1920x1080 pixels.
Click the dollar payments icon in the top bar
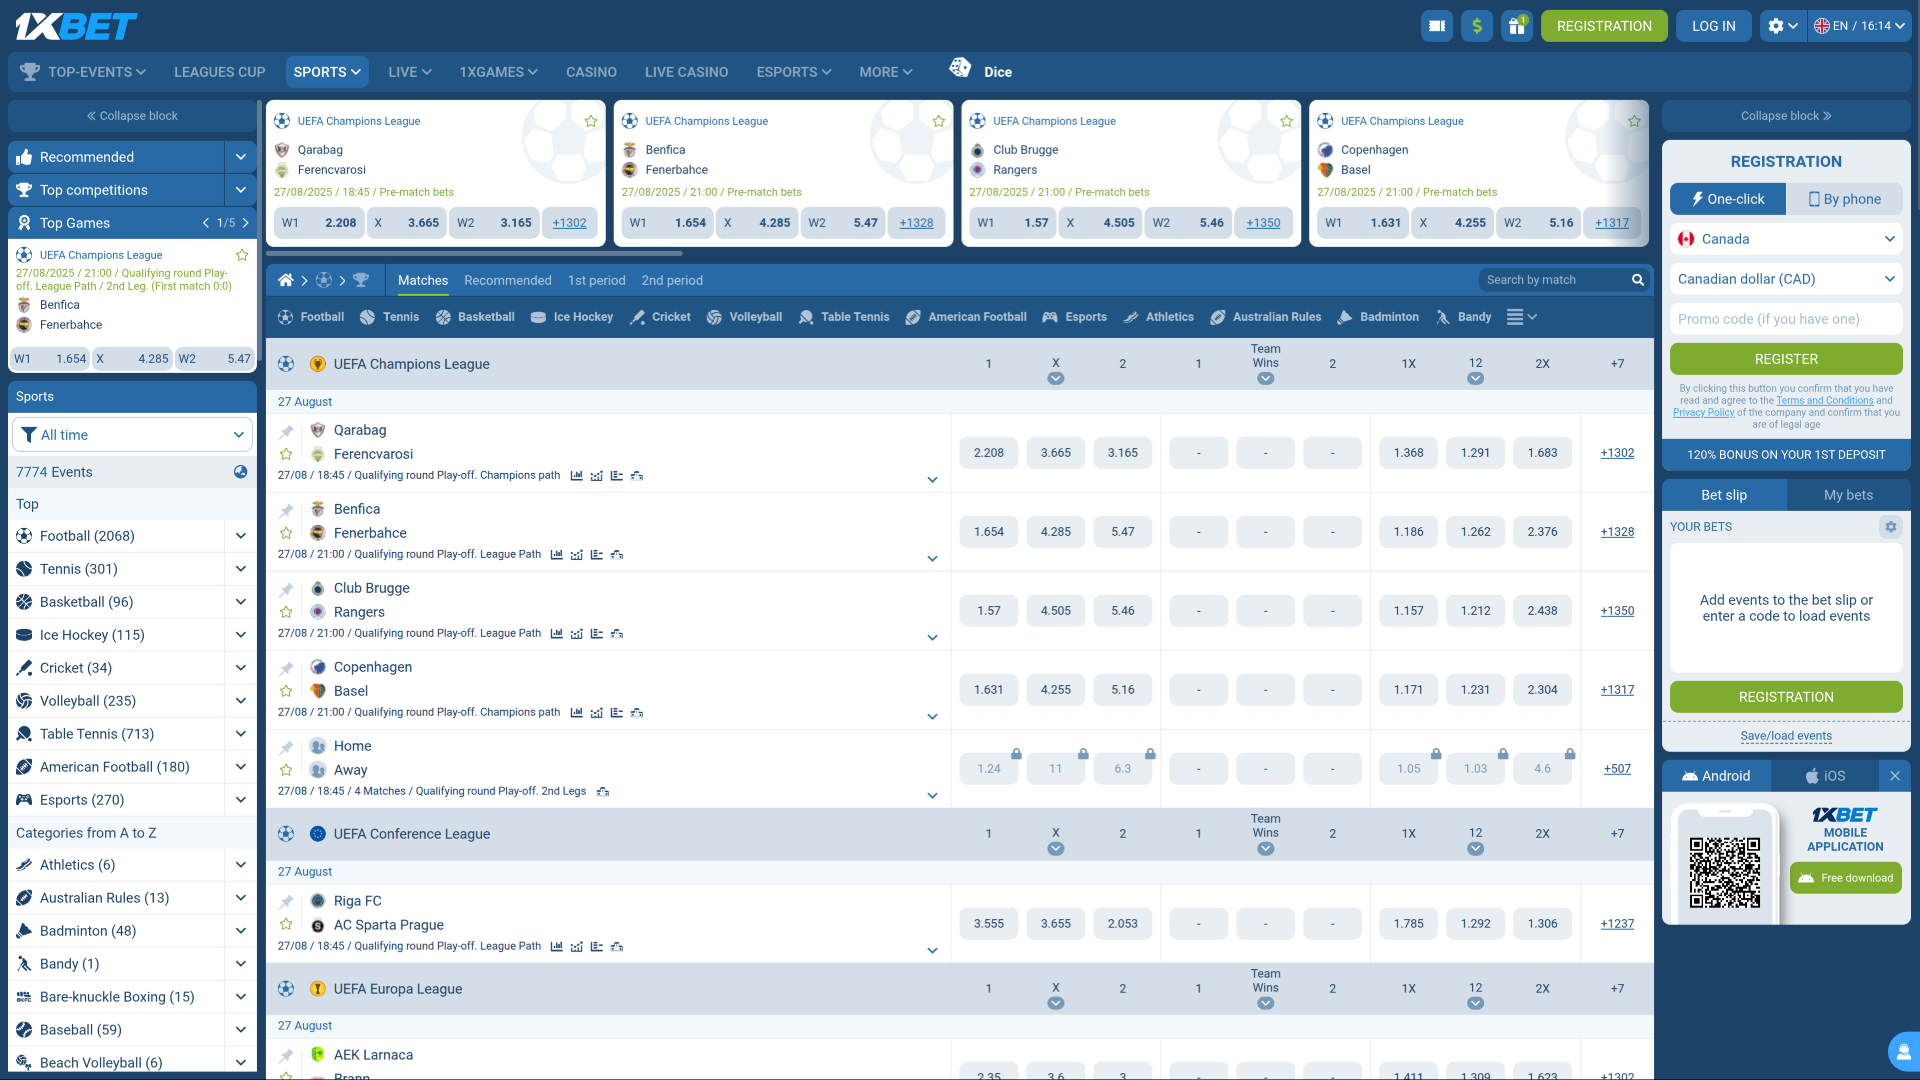coord(1477,25)
